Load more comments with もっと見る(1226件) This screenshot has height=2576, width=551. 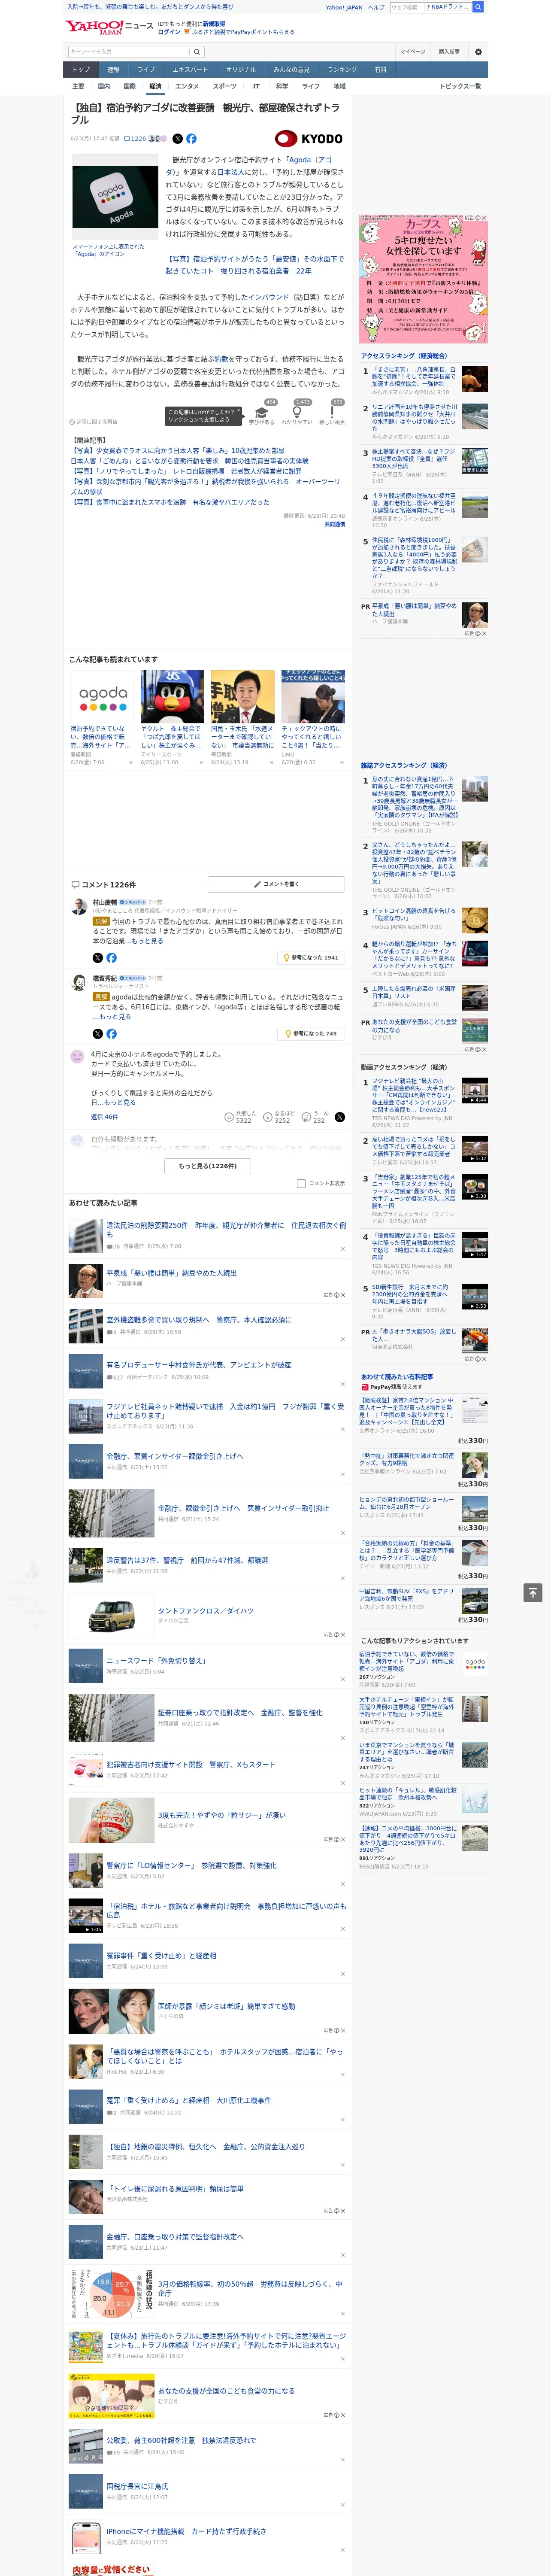click(x=208, y=1166)
